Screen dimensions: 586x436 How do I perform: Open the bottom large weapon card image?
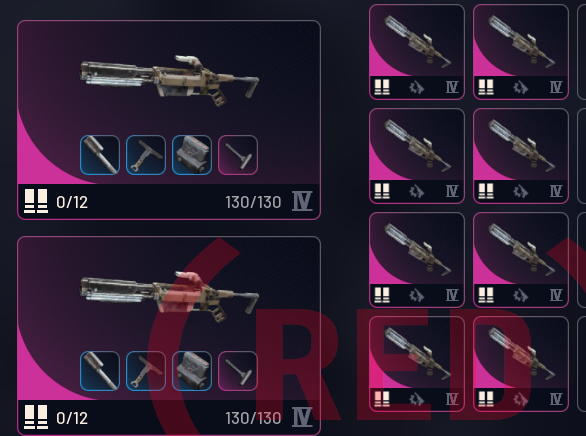click(x=170, y=297)
